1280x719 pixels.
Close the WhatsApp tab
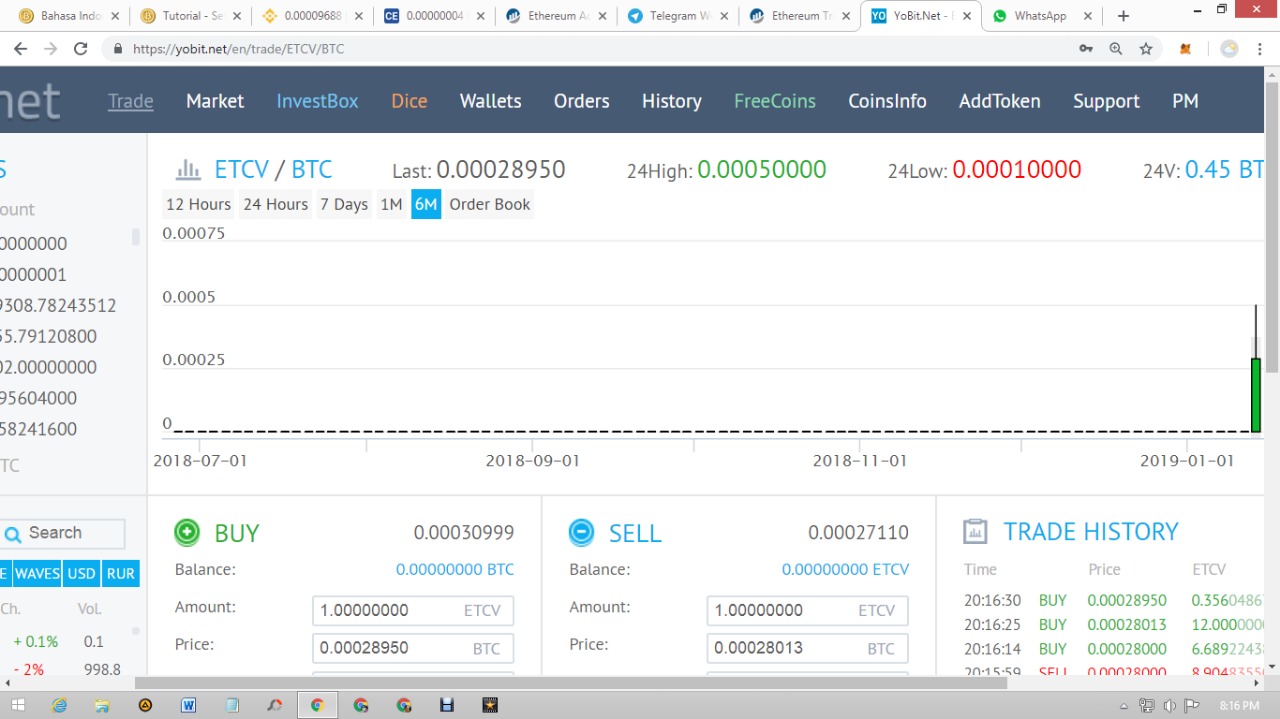pyautogui.click(x=1087, y=16)
